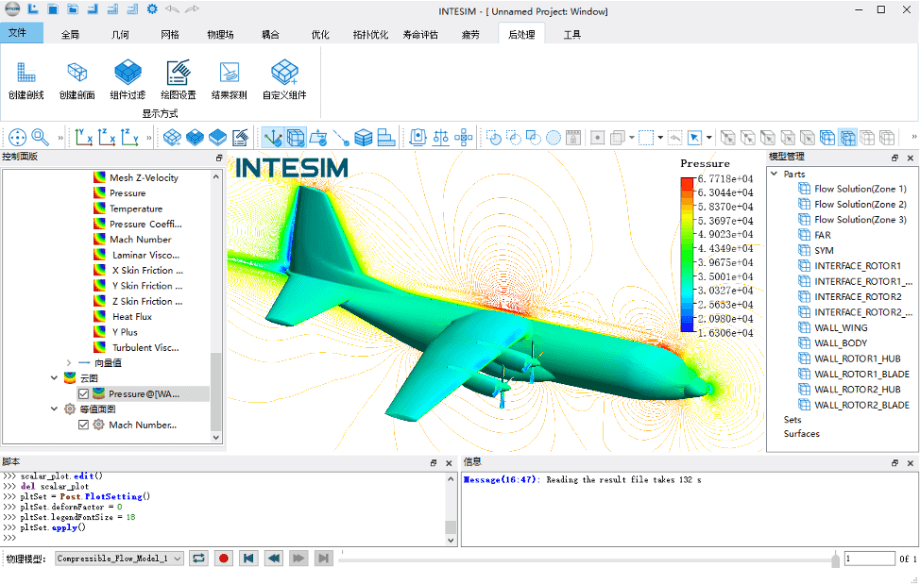
Task: Switch to the 网格 (mesh) ribbon tab
Action: coord(170,34)
